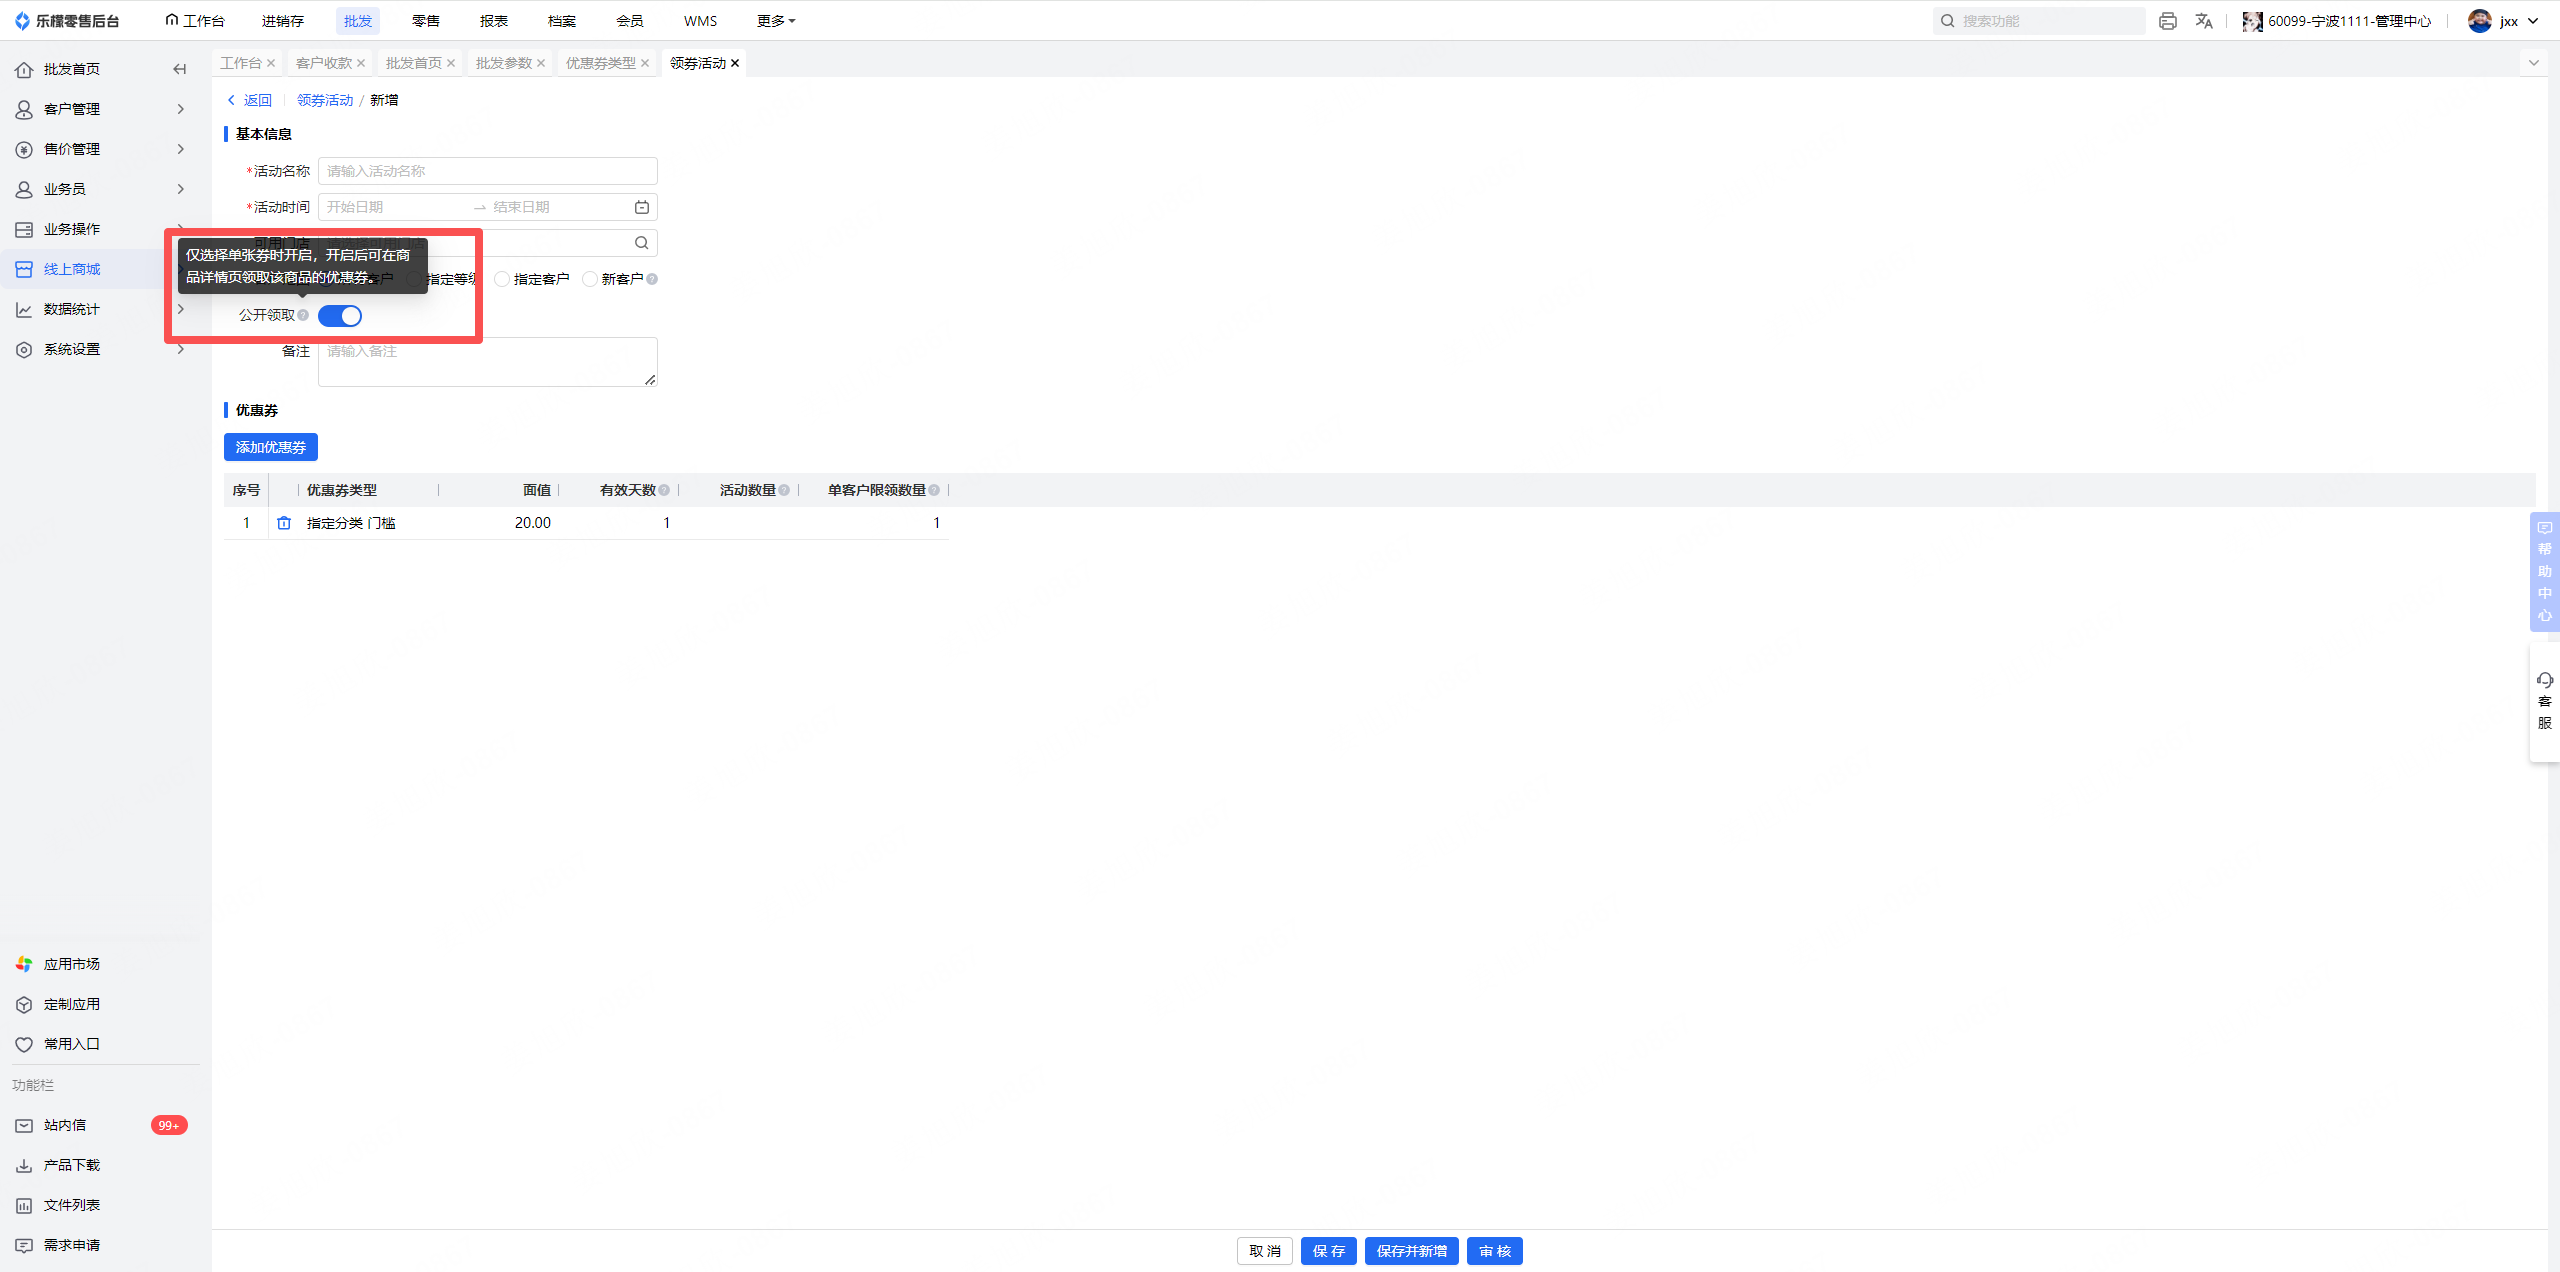Click the language translation icon
Viewport: 2560px width, 1272px height.
pos(2204,21)
